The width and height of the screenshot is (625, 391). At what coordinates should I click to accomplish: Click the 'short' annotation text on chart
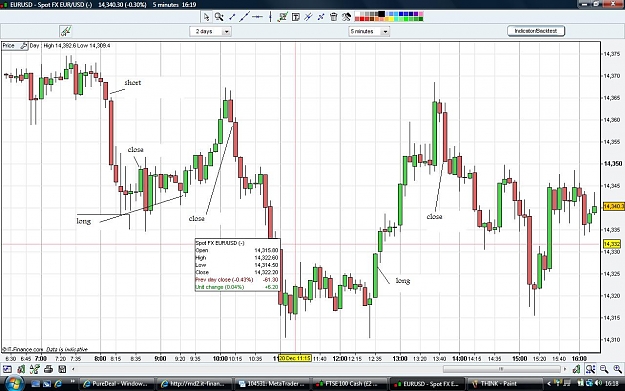[132, 83]
